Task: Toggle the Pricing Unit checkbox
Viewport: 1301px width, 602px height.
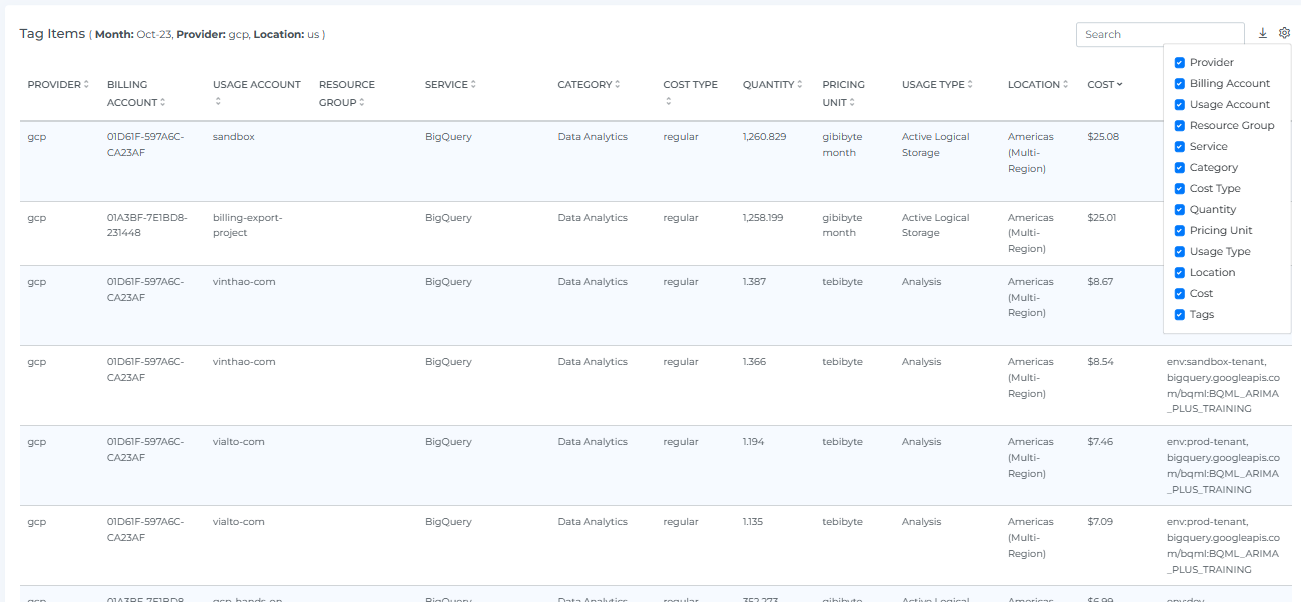Action: click(x=1180, y=230)
